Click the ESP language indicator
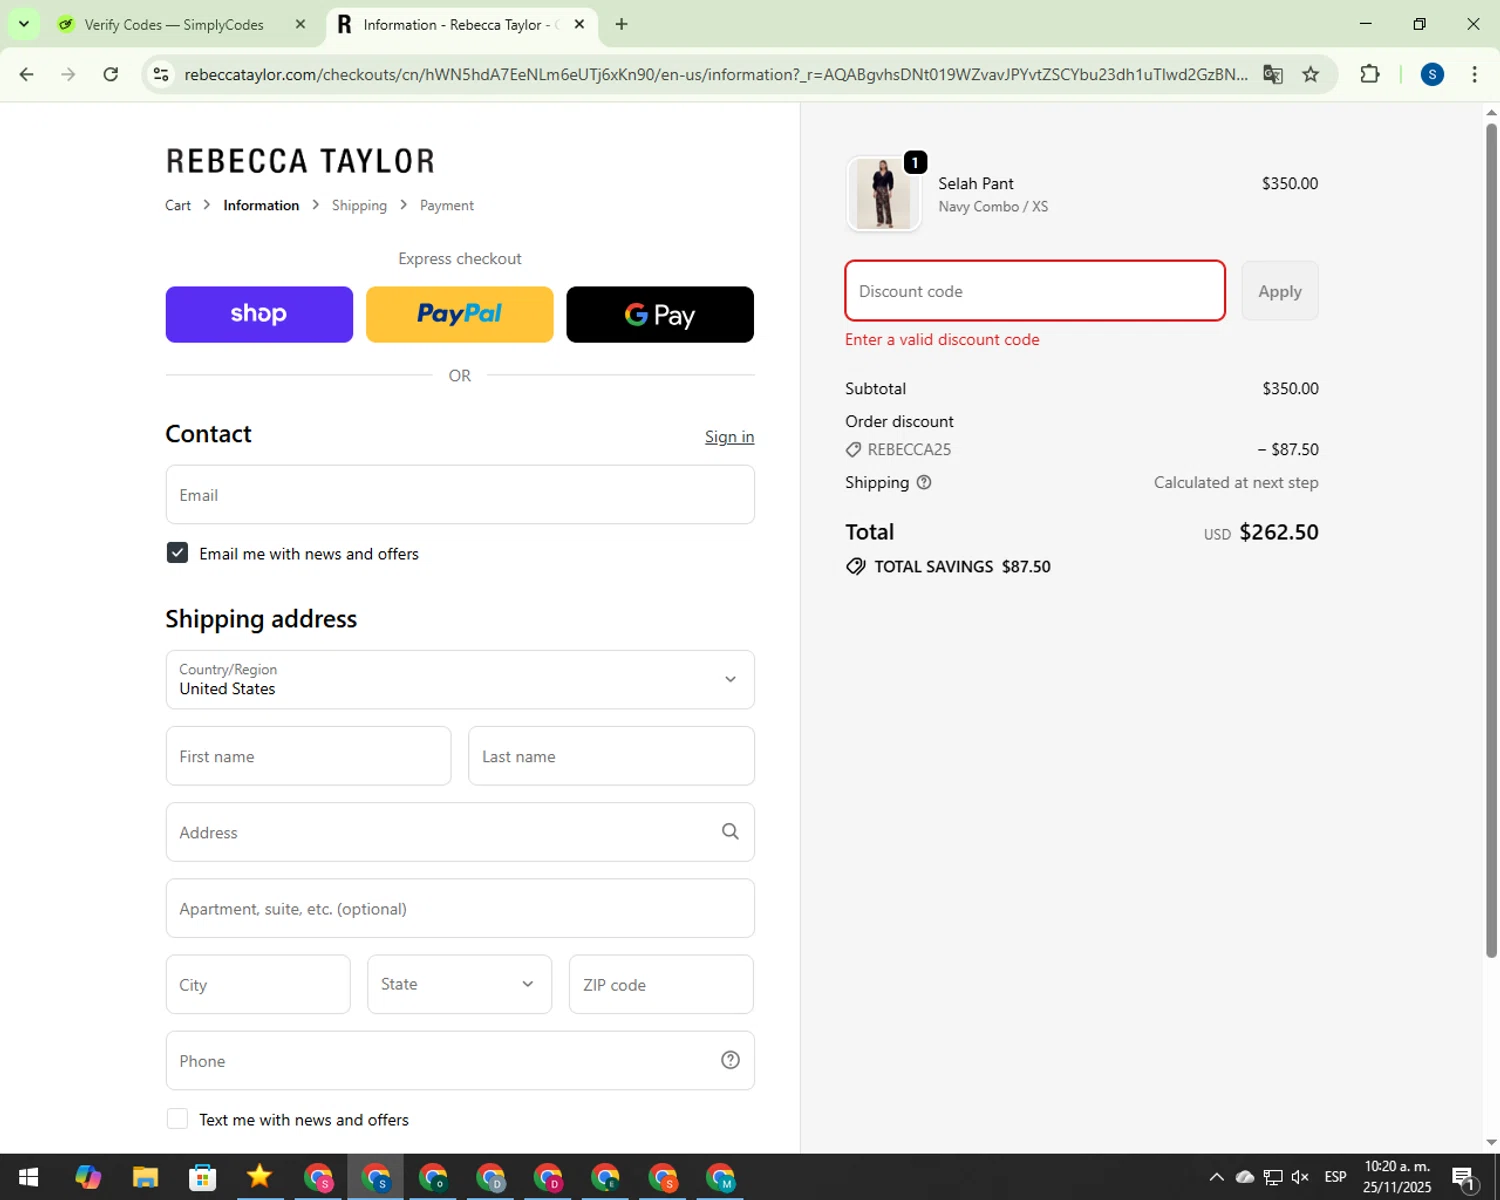 click(x=1335, y=1177)
